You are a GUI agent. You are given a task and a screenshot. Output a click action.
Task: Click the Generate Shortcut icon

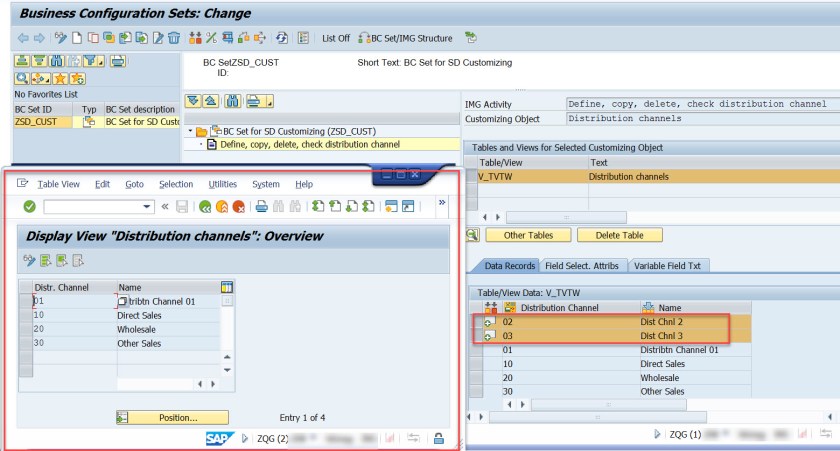[x=408, y=206]
